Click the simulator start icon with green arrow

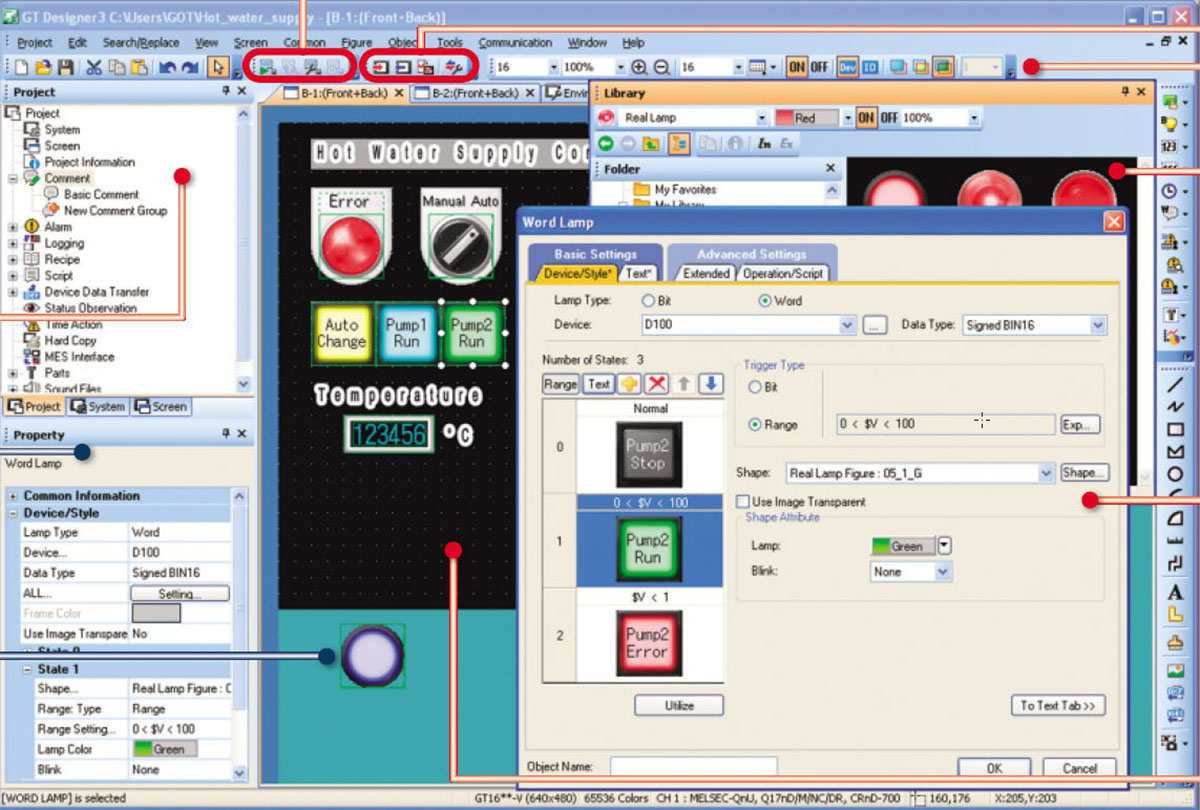(267, 67)
